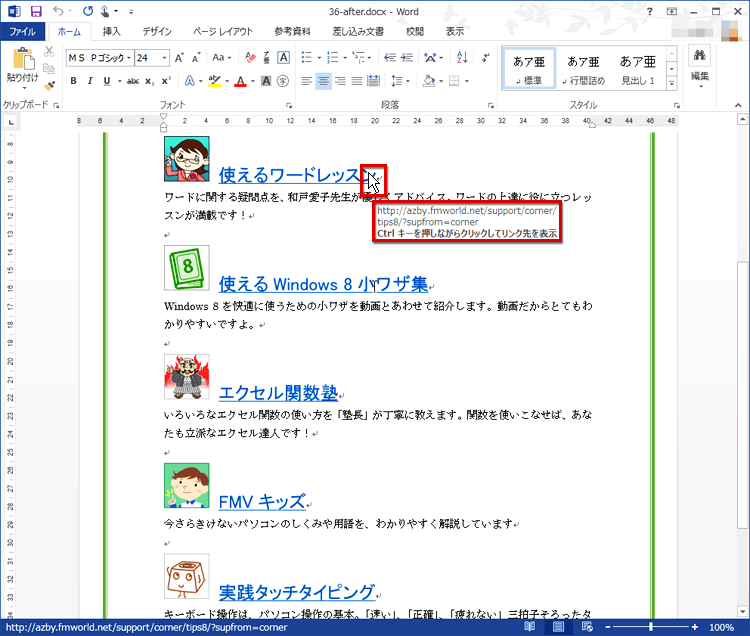
Task: Click the Paste (貼り付け) clipboard icon
Action: (22, 59)
